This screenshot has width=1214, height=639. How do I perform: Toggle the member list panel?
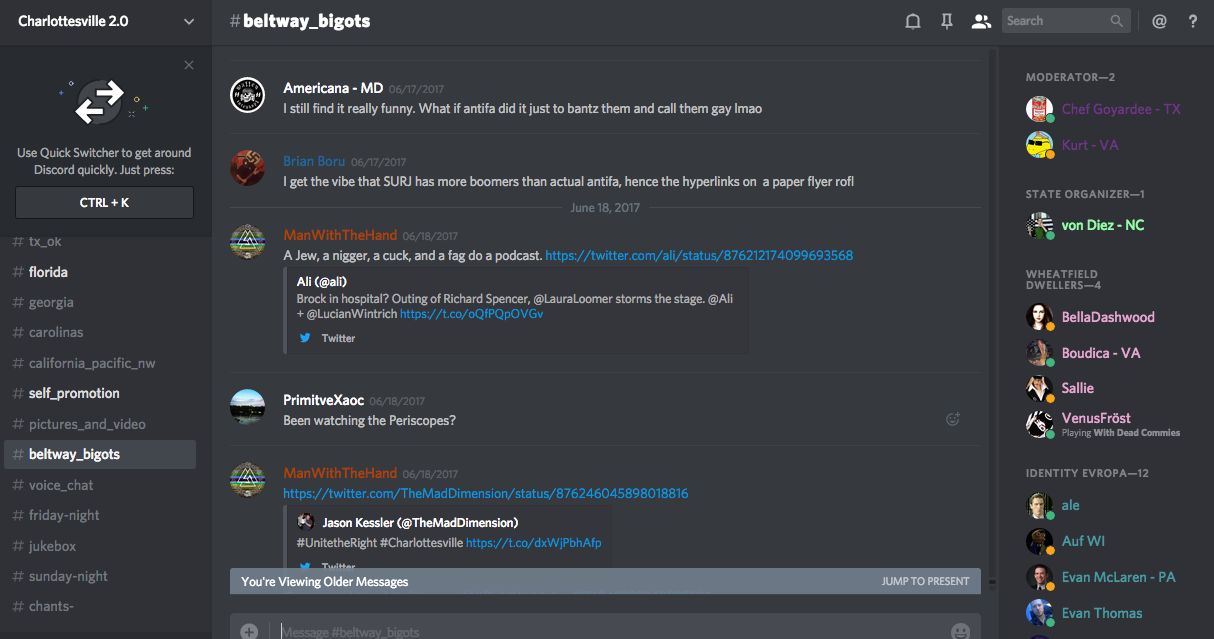tap(981, 21)
